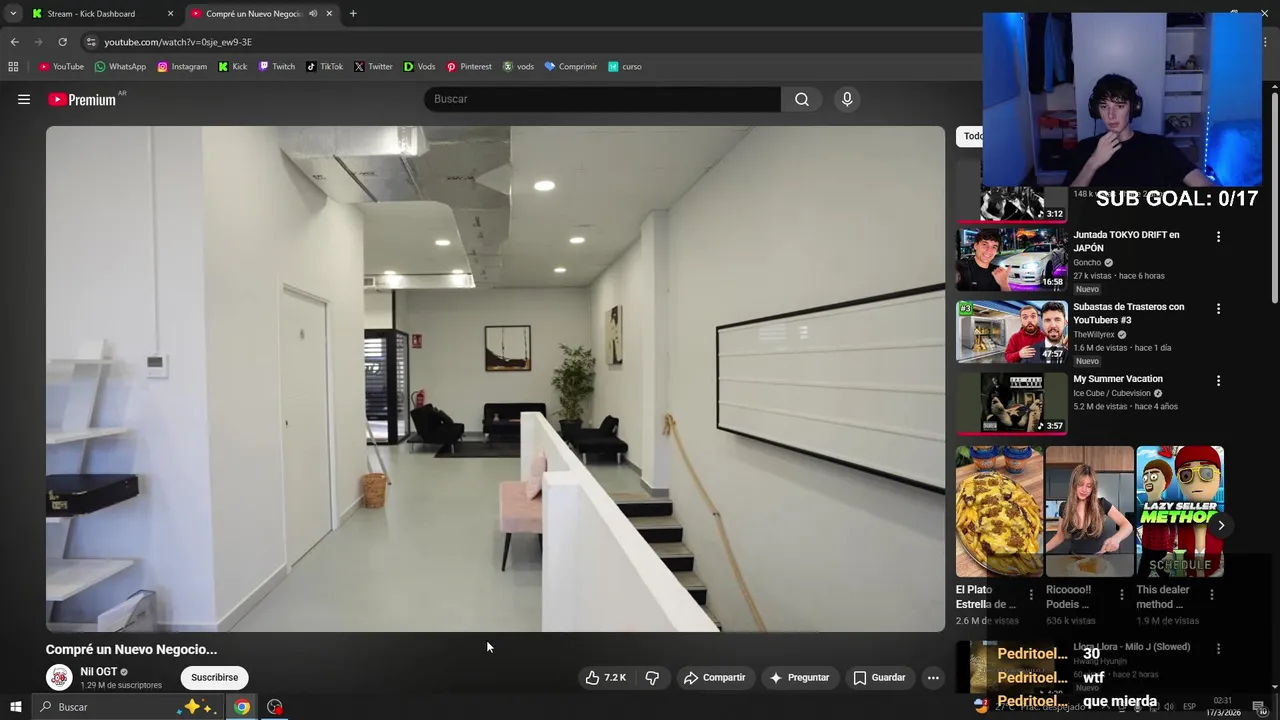The width and height of the screenshot is (1280, 720).
Task: Dislike the video with thumbs down
Action: click(652, 678)
